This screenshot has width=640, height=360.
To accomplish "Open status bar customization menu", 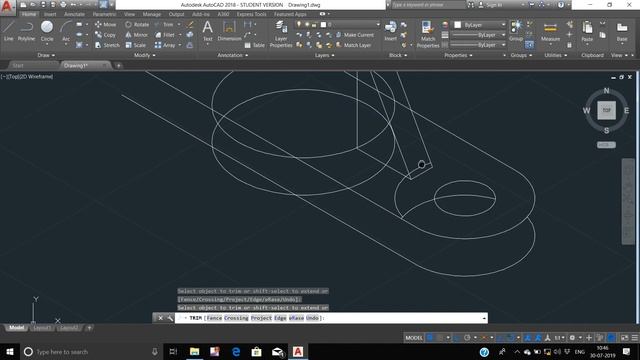I will pyautogui.click(x=635, y=338).
